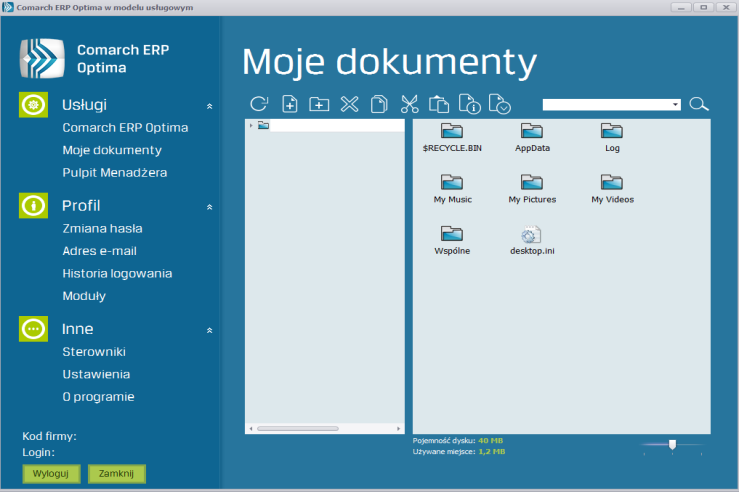
Task: Click the Paste toolbar icon
Action: pyautogui.click(x=439, y=104)
